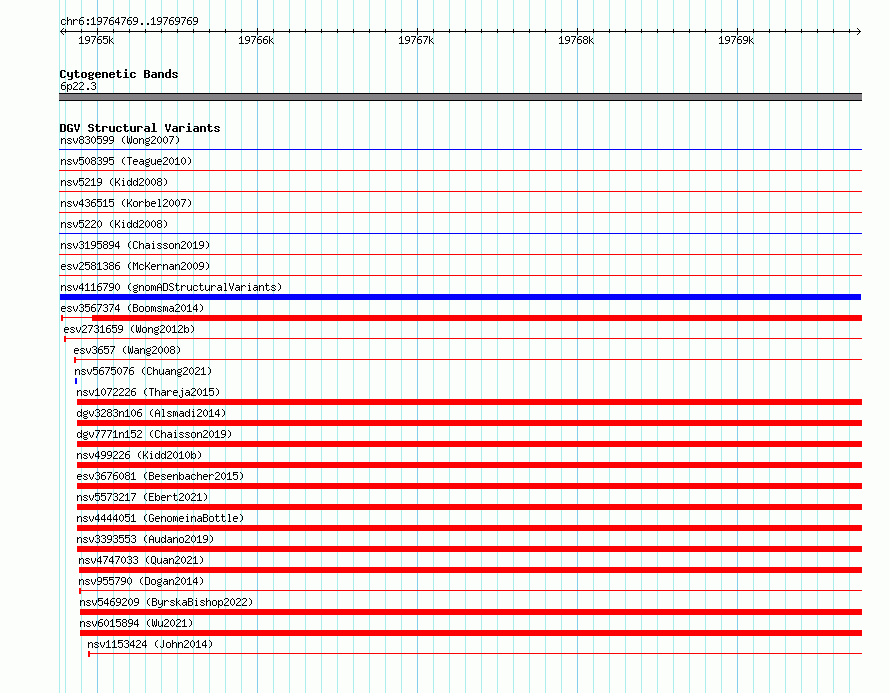Screen dimensions: 890x693
Task: Click dgv7771n152 (Chaisson2019) label
Action: pyautogui.click(x=154, y=434)
